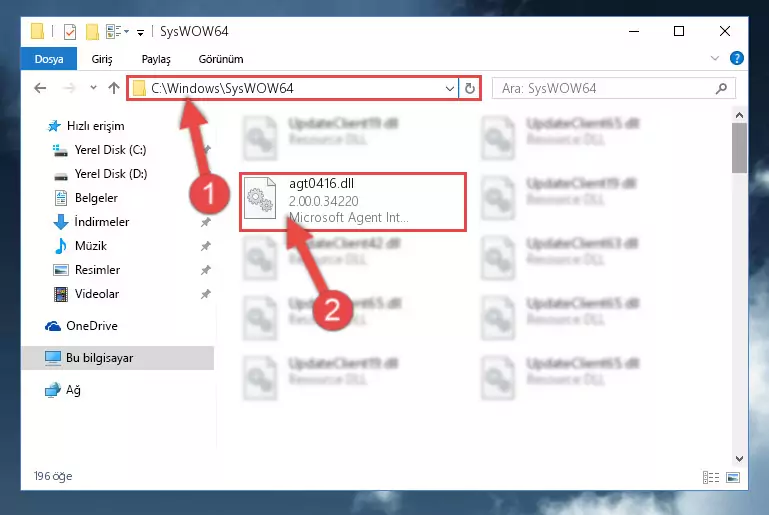
Task: Open the Help question mark icon
Action: tap(736, 58)
